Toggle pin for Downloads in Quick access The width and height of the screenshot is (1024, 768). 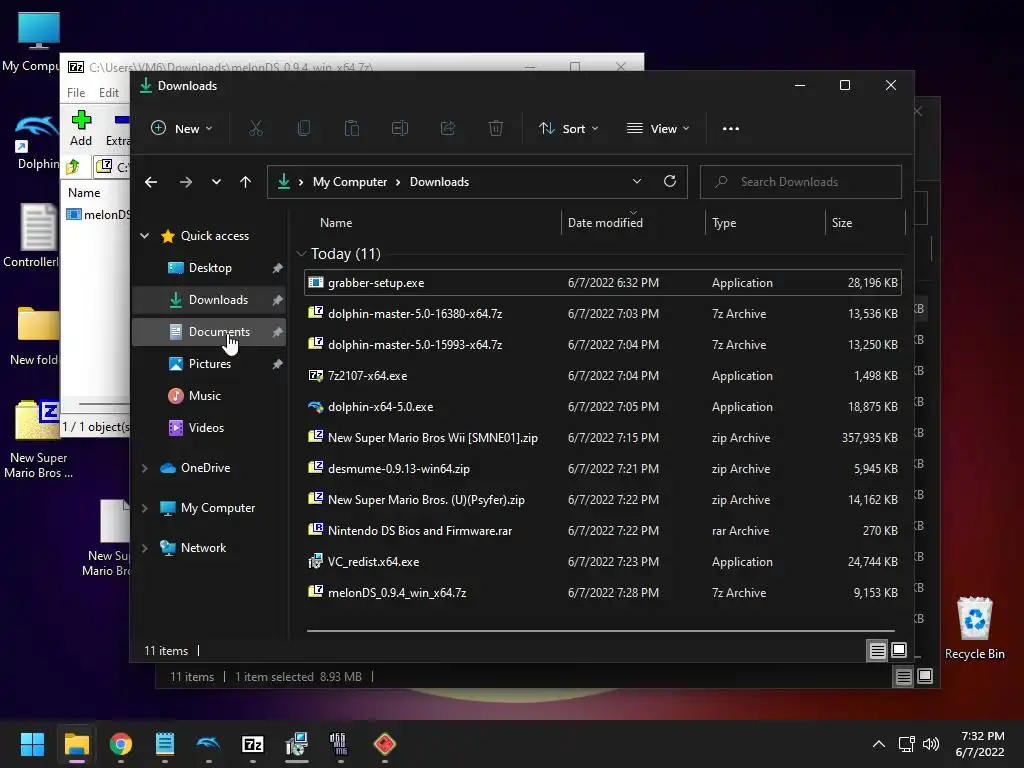click(278, 300)
